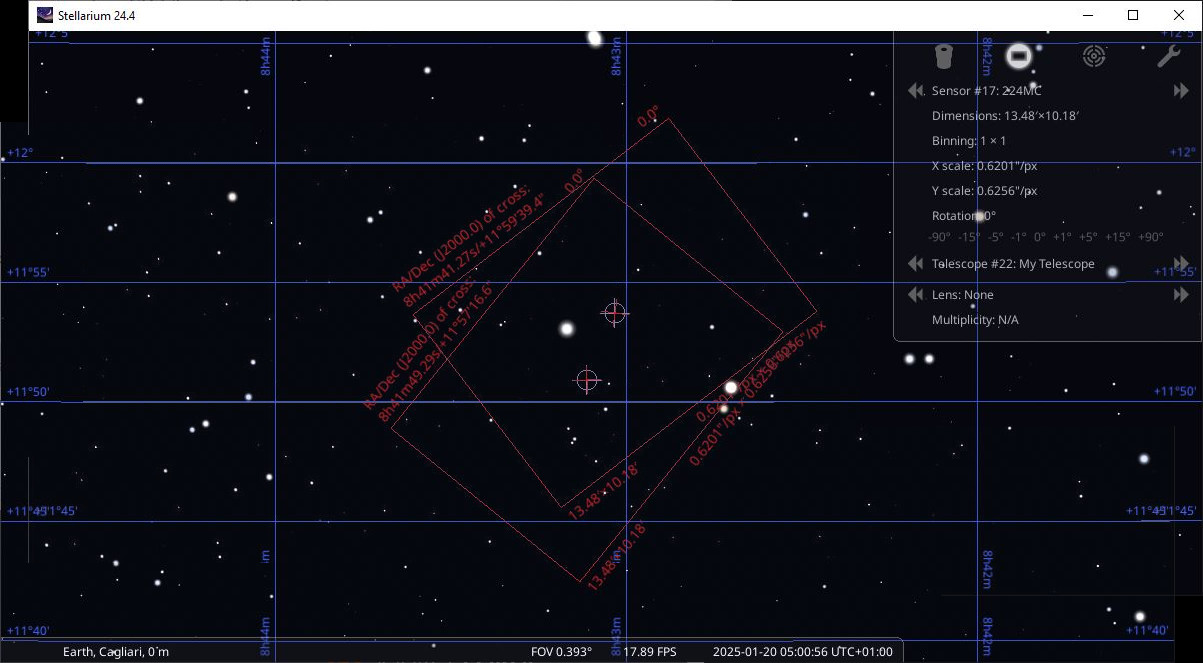Screen dimensions: 1203x663
Task: Click the location Earth, Cagliari, 0 m
Action: [116, 652]
